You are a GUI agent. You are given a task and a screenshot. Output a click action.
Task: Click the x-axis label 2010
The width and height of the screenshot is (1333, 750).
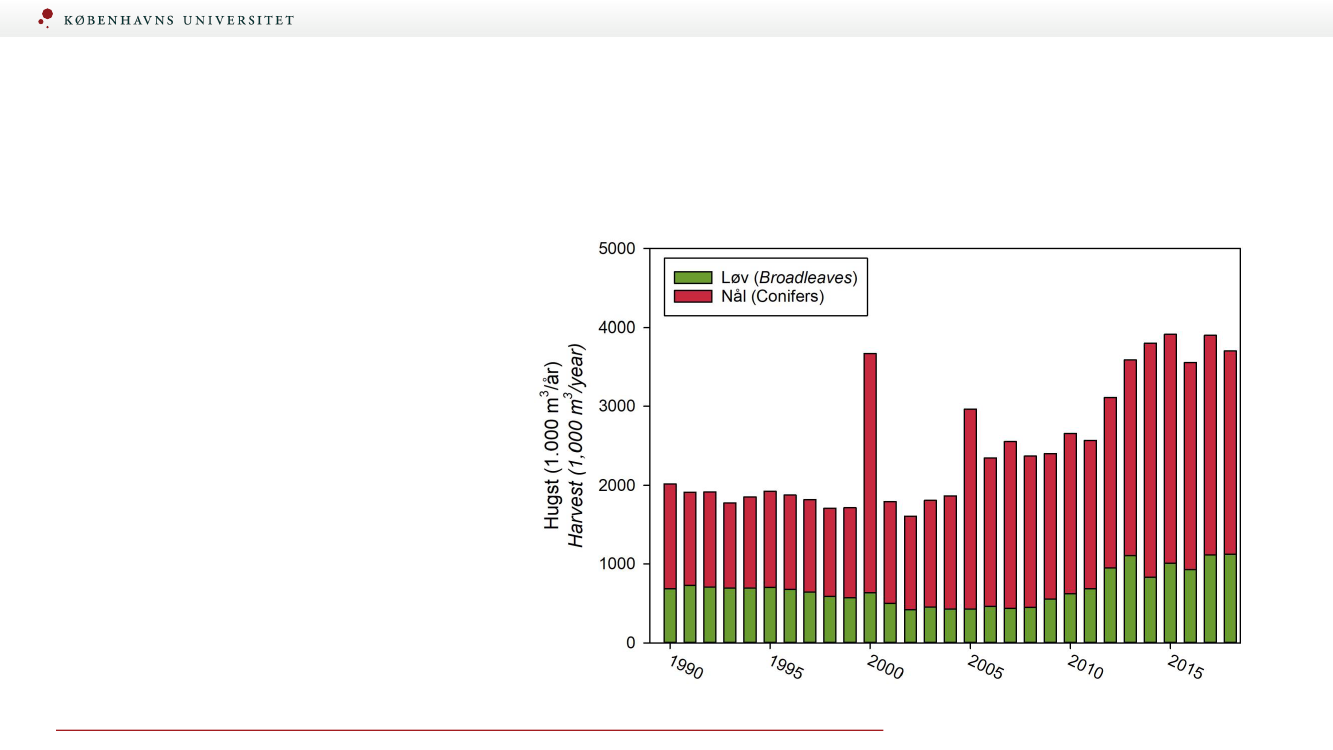tap(1086, 667)
